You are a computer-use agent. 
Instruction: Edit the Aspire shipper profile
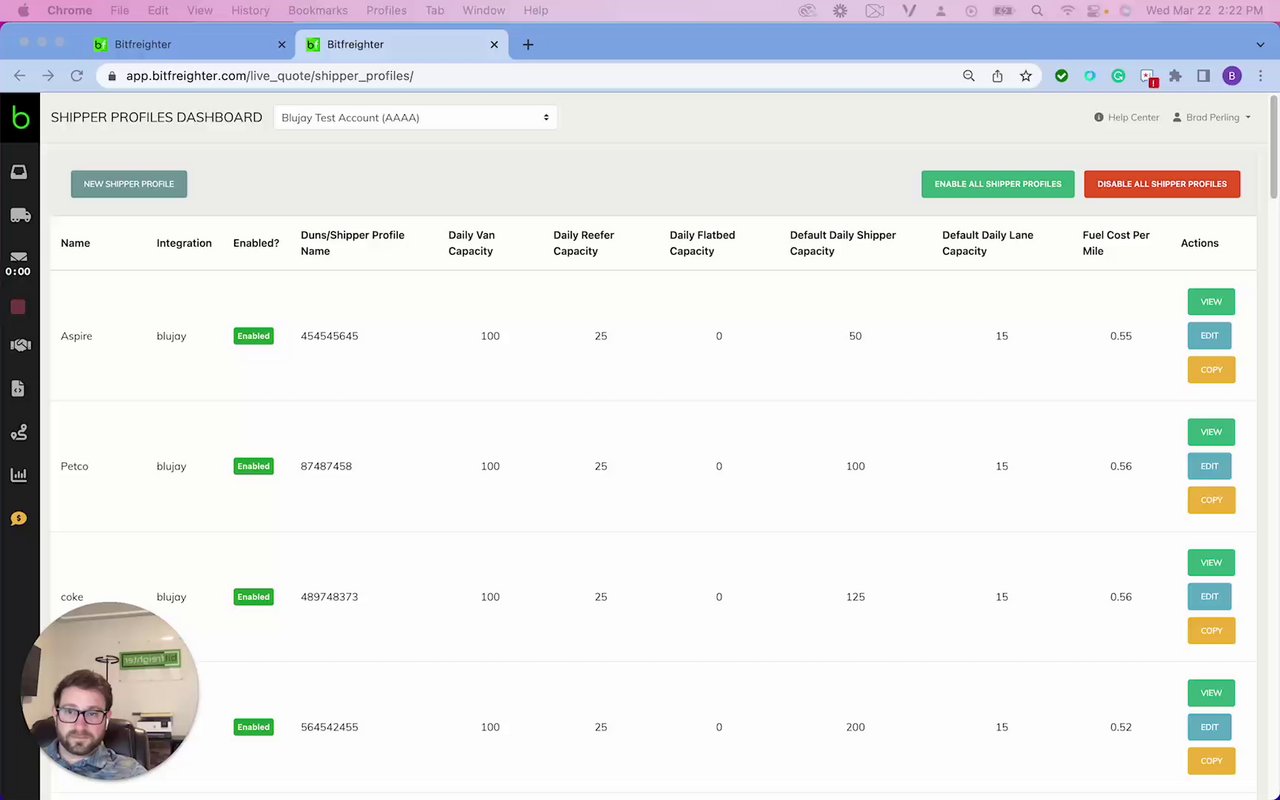point(1209,336)
